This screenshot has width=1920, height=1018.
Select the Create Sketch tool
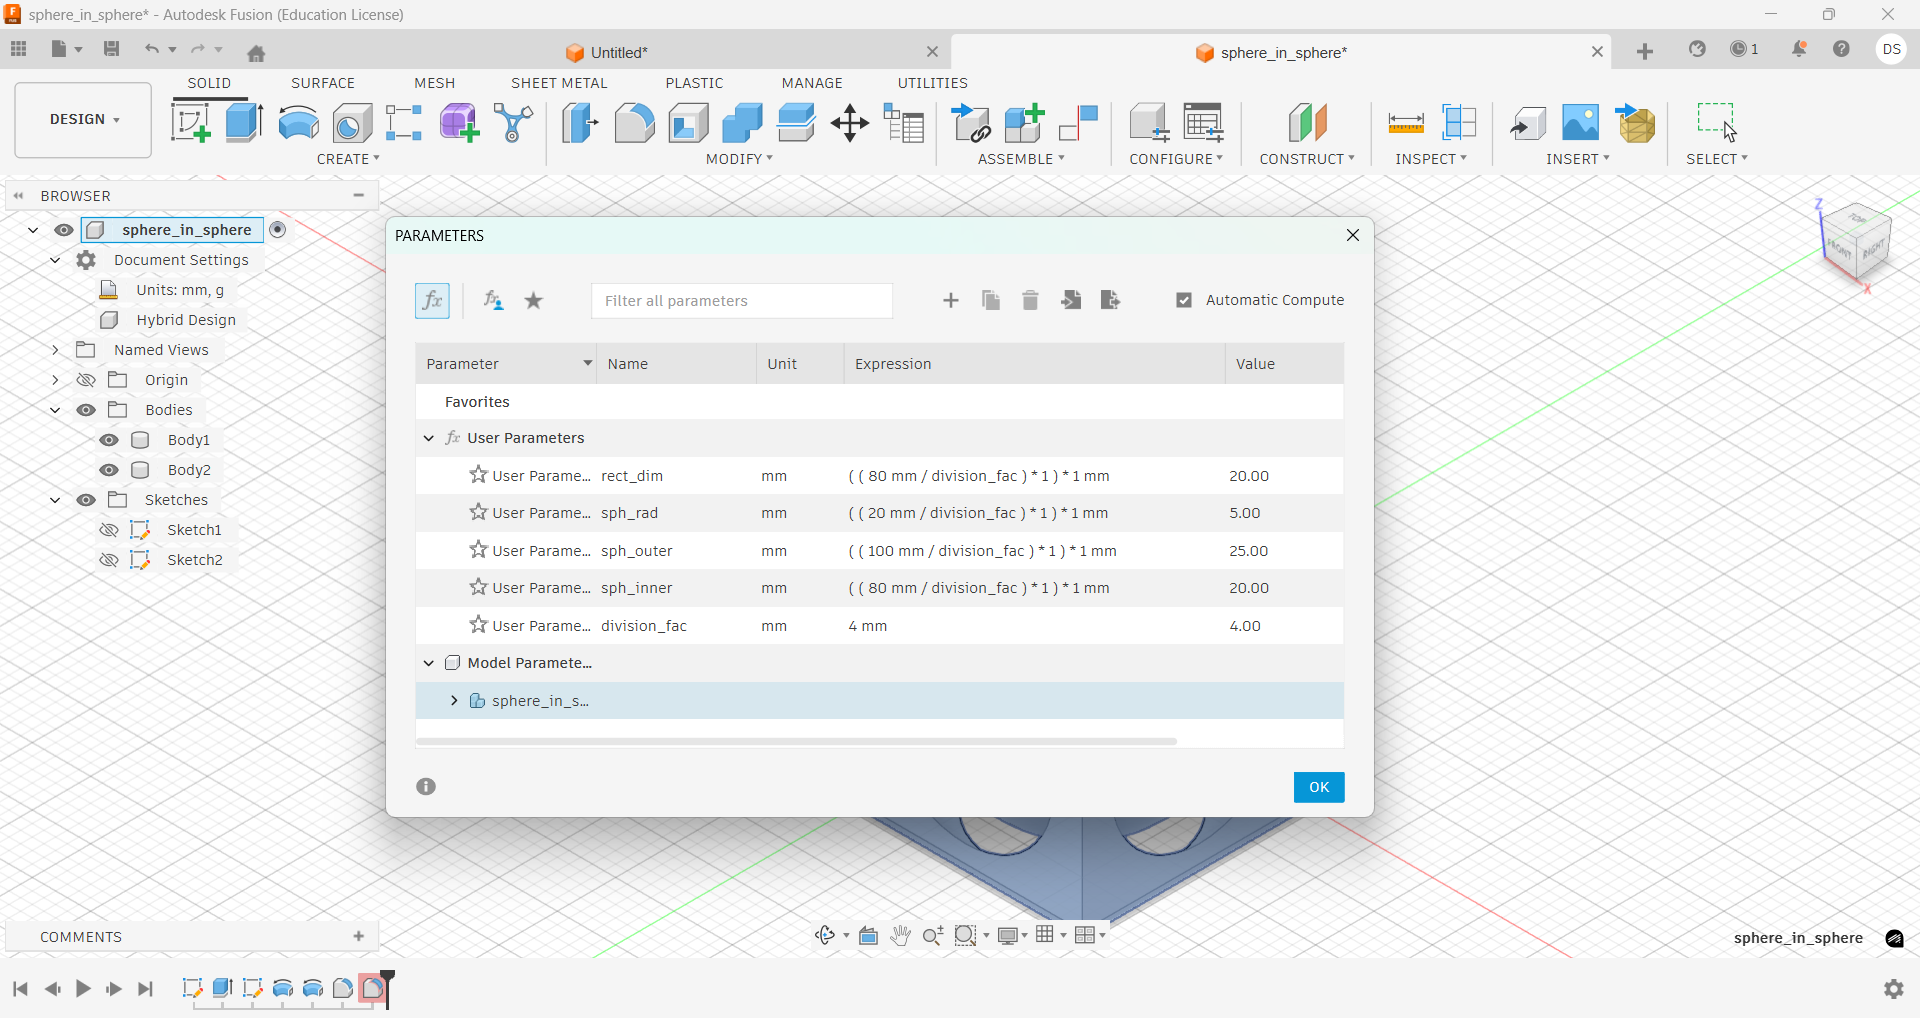click(x=191, y=123)
